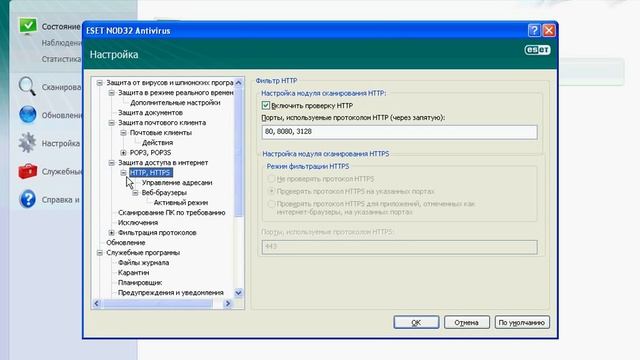Click the tree scrollbar up arrow
The width and height of the screenshot is (640, 360).
click(238, 82)
